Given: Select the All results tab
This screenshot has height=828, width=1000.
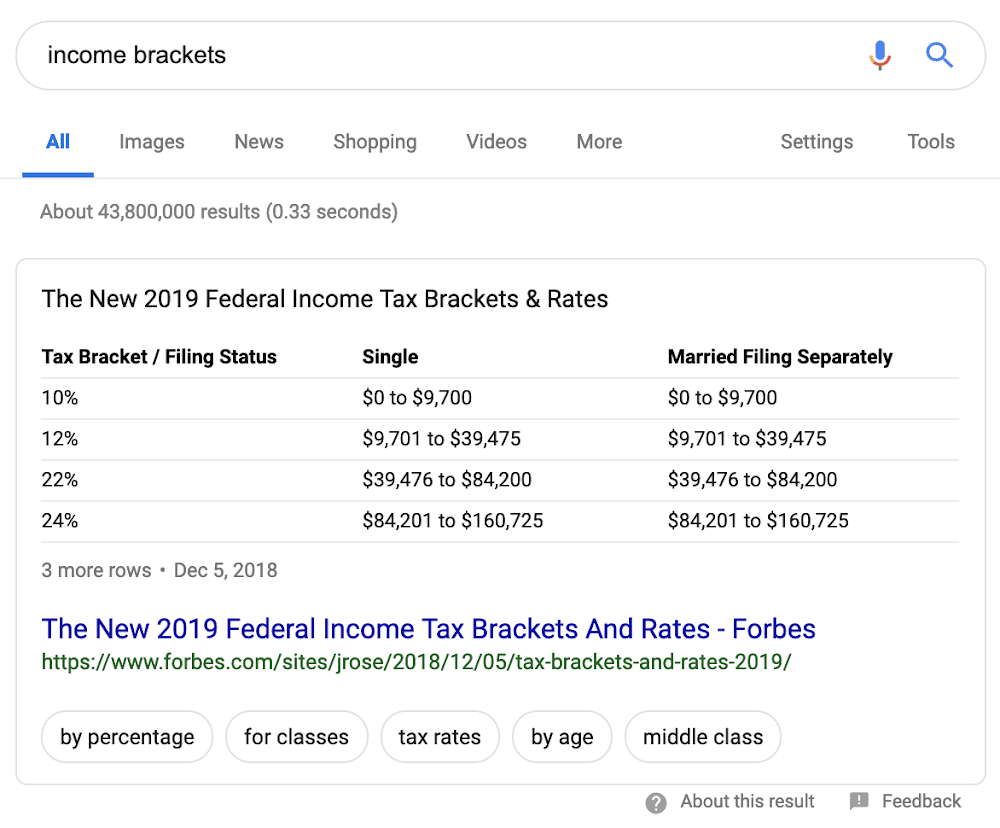Looking at the screenshot, I should (58, 142).
